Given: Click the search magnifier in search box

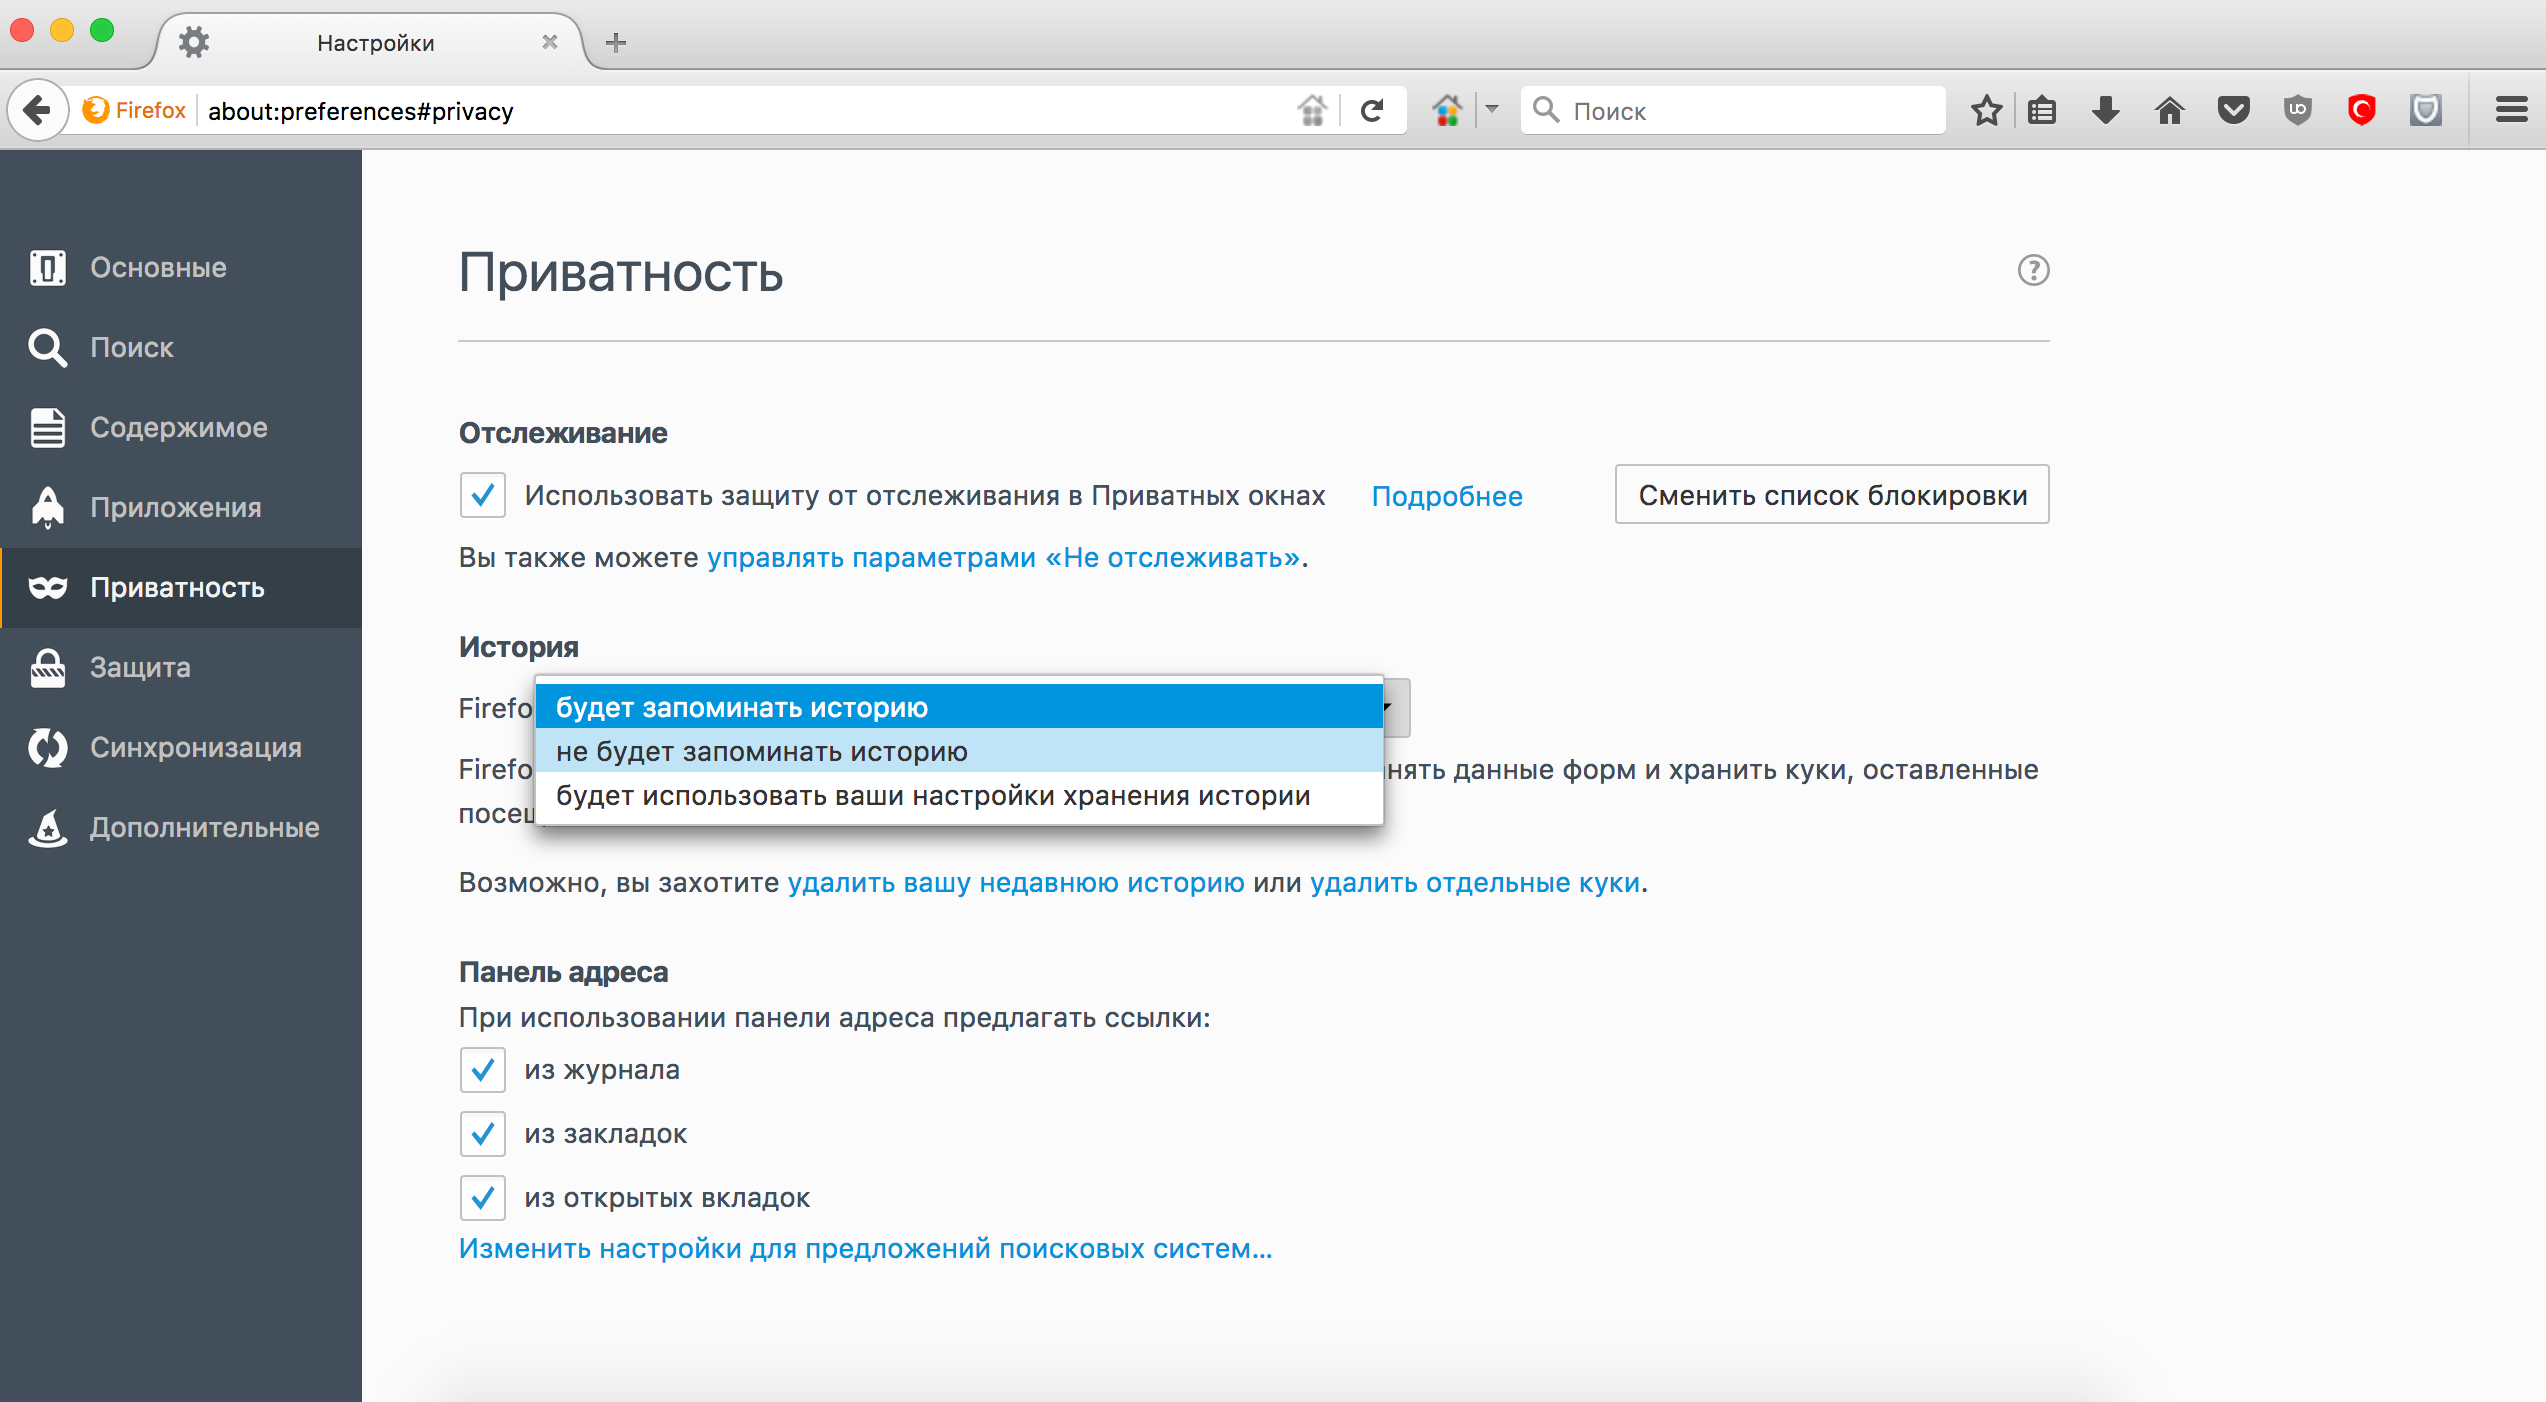Looking at the screenshot, I should click(1546, 110).
